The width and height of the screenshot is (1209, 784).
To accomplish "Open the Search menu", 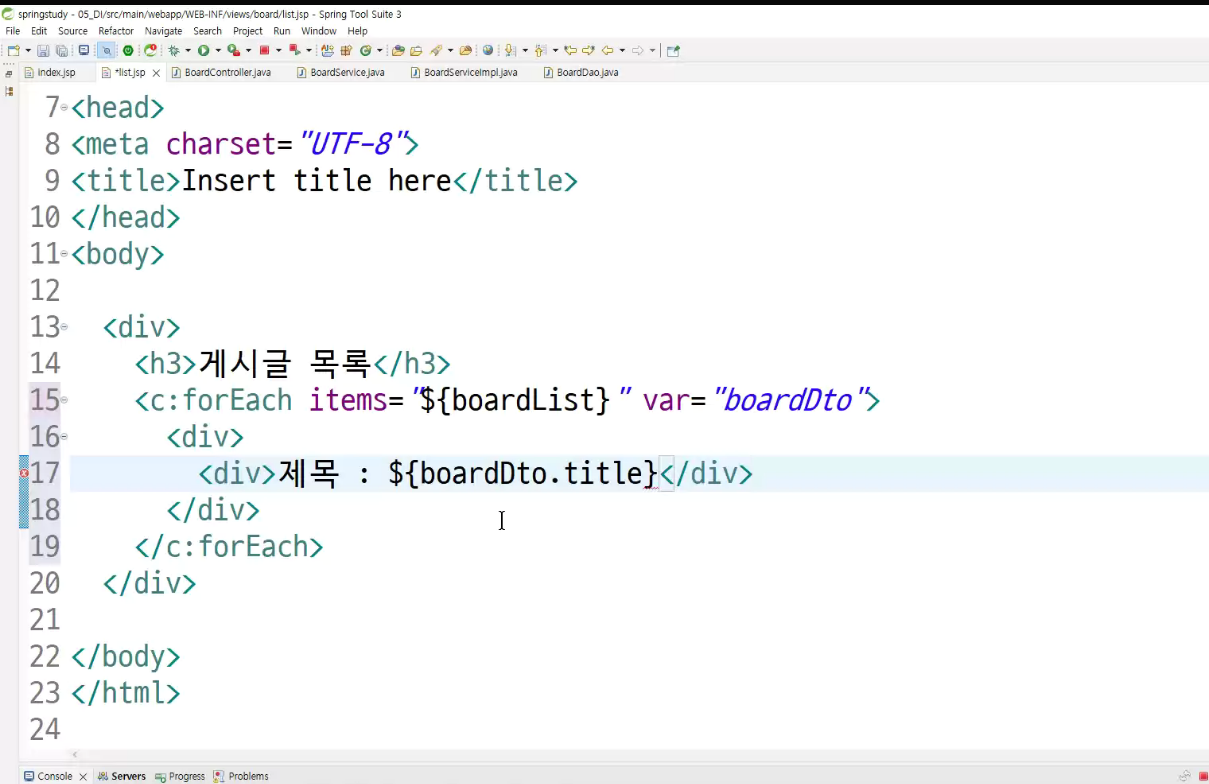I will click(208, 31).
